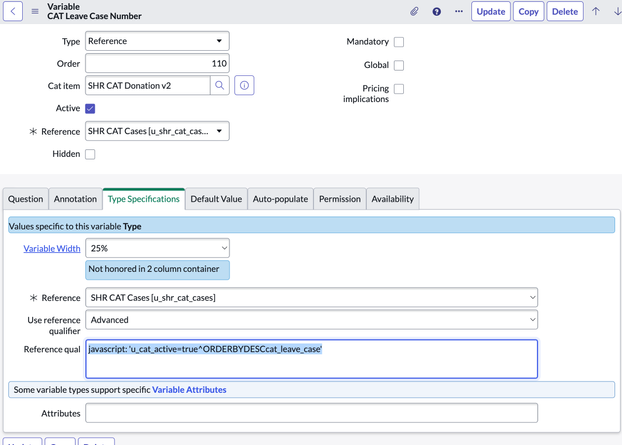This screenshot has height=445, width=622.
Task: Uncheck the Active checkbox
Action: point(90,108)
